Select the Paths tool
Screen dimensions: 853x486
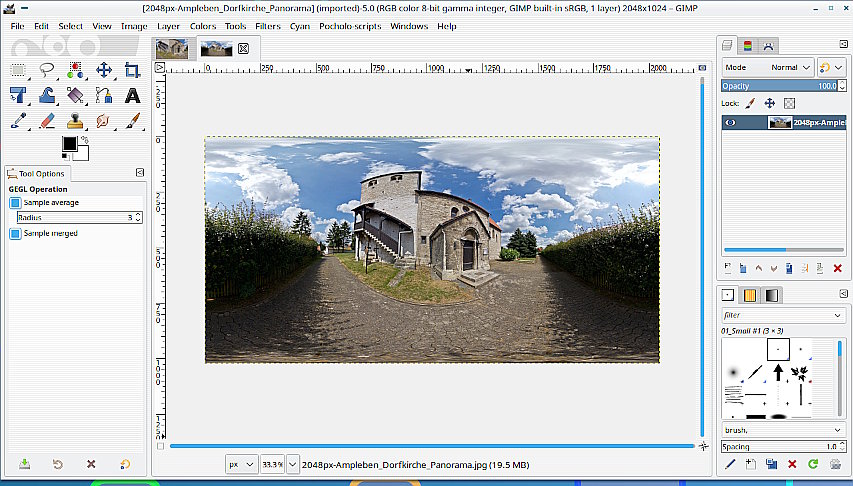click(104, 96)
